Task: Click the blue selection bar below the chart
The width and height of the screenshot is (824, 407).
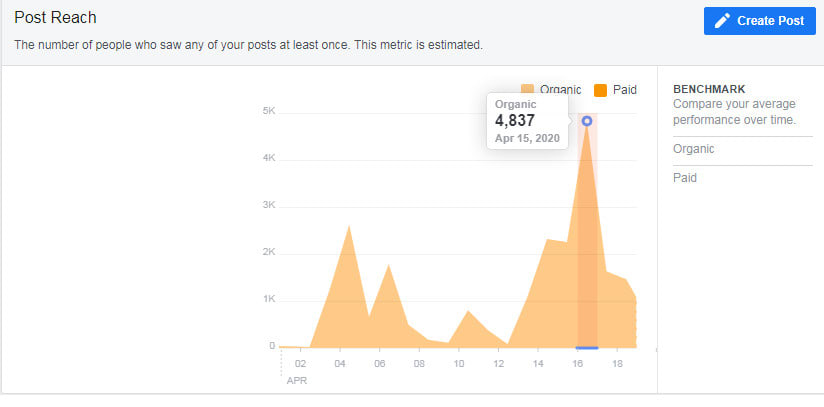Action: tap(587, 348)
